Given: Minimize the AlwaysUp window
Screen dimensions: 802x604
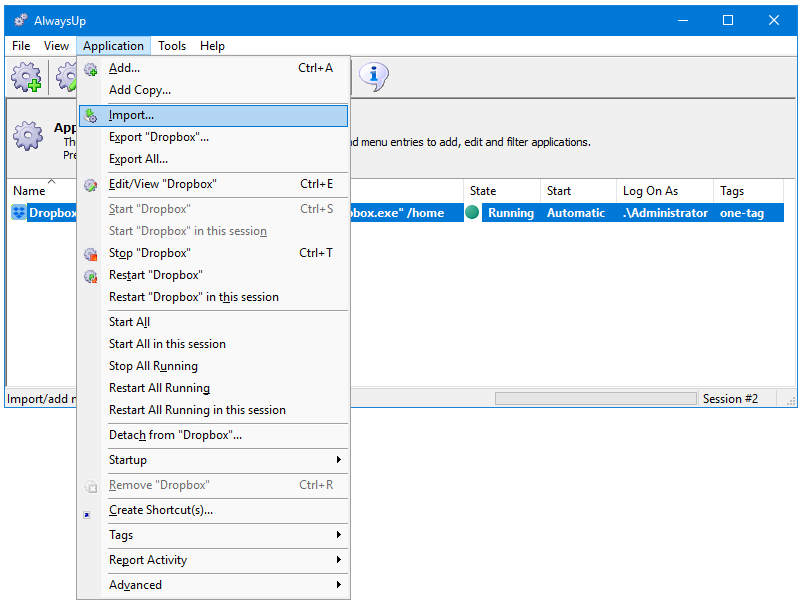Looking at the screenshot, I should pyautogui.click(x=682, y=20).
